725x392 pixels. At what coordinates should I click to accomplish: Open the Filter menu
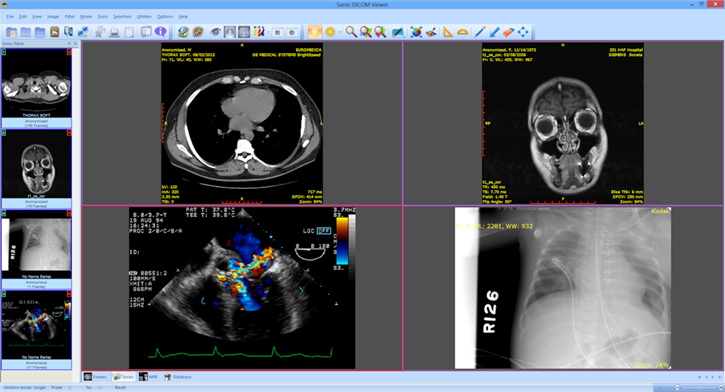pyautogui.click(x=70, y=17)
